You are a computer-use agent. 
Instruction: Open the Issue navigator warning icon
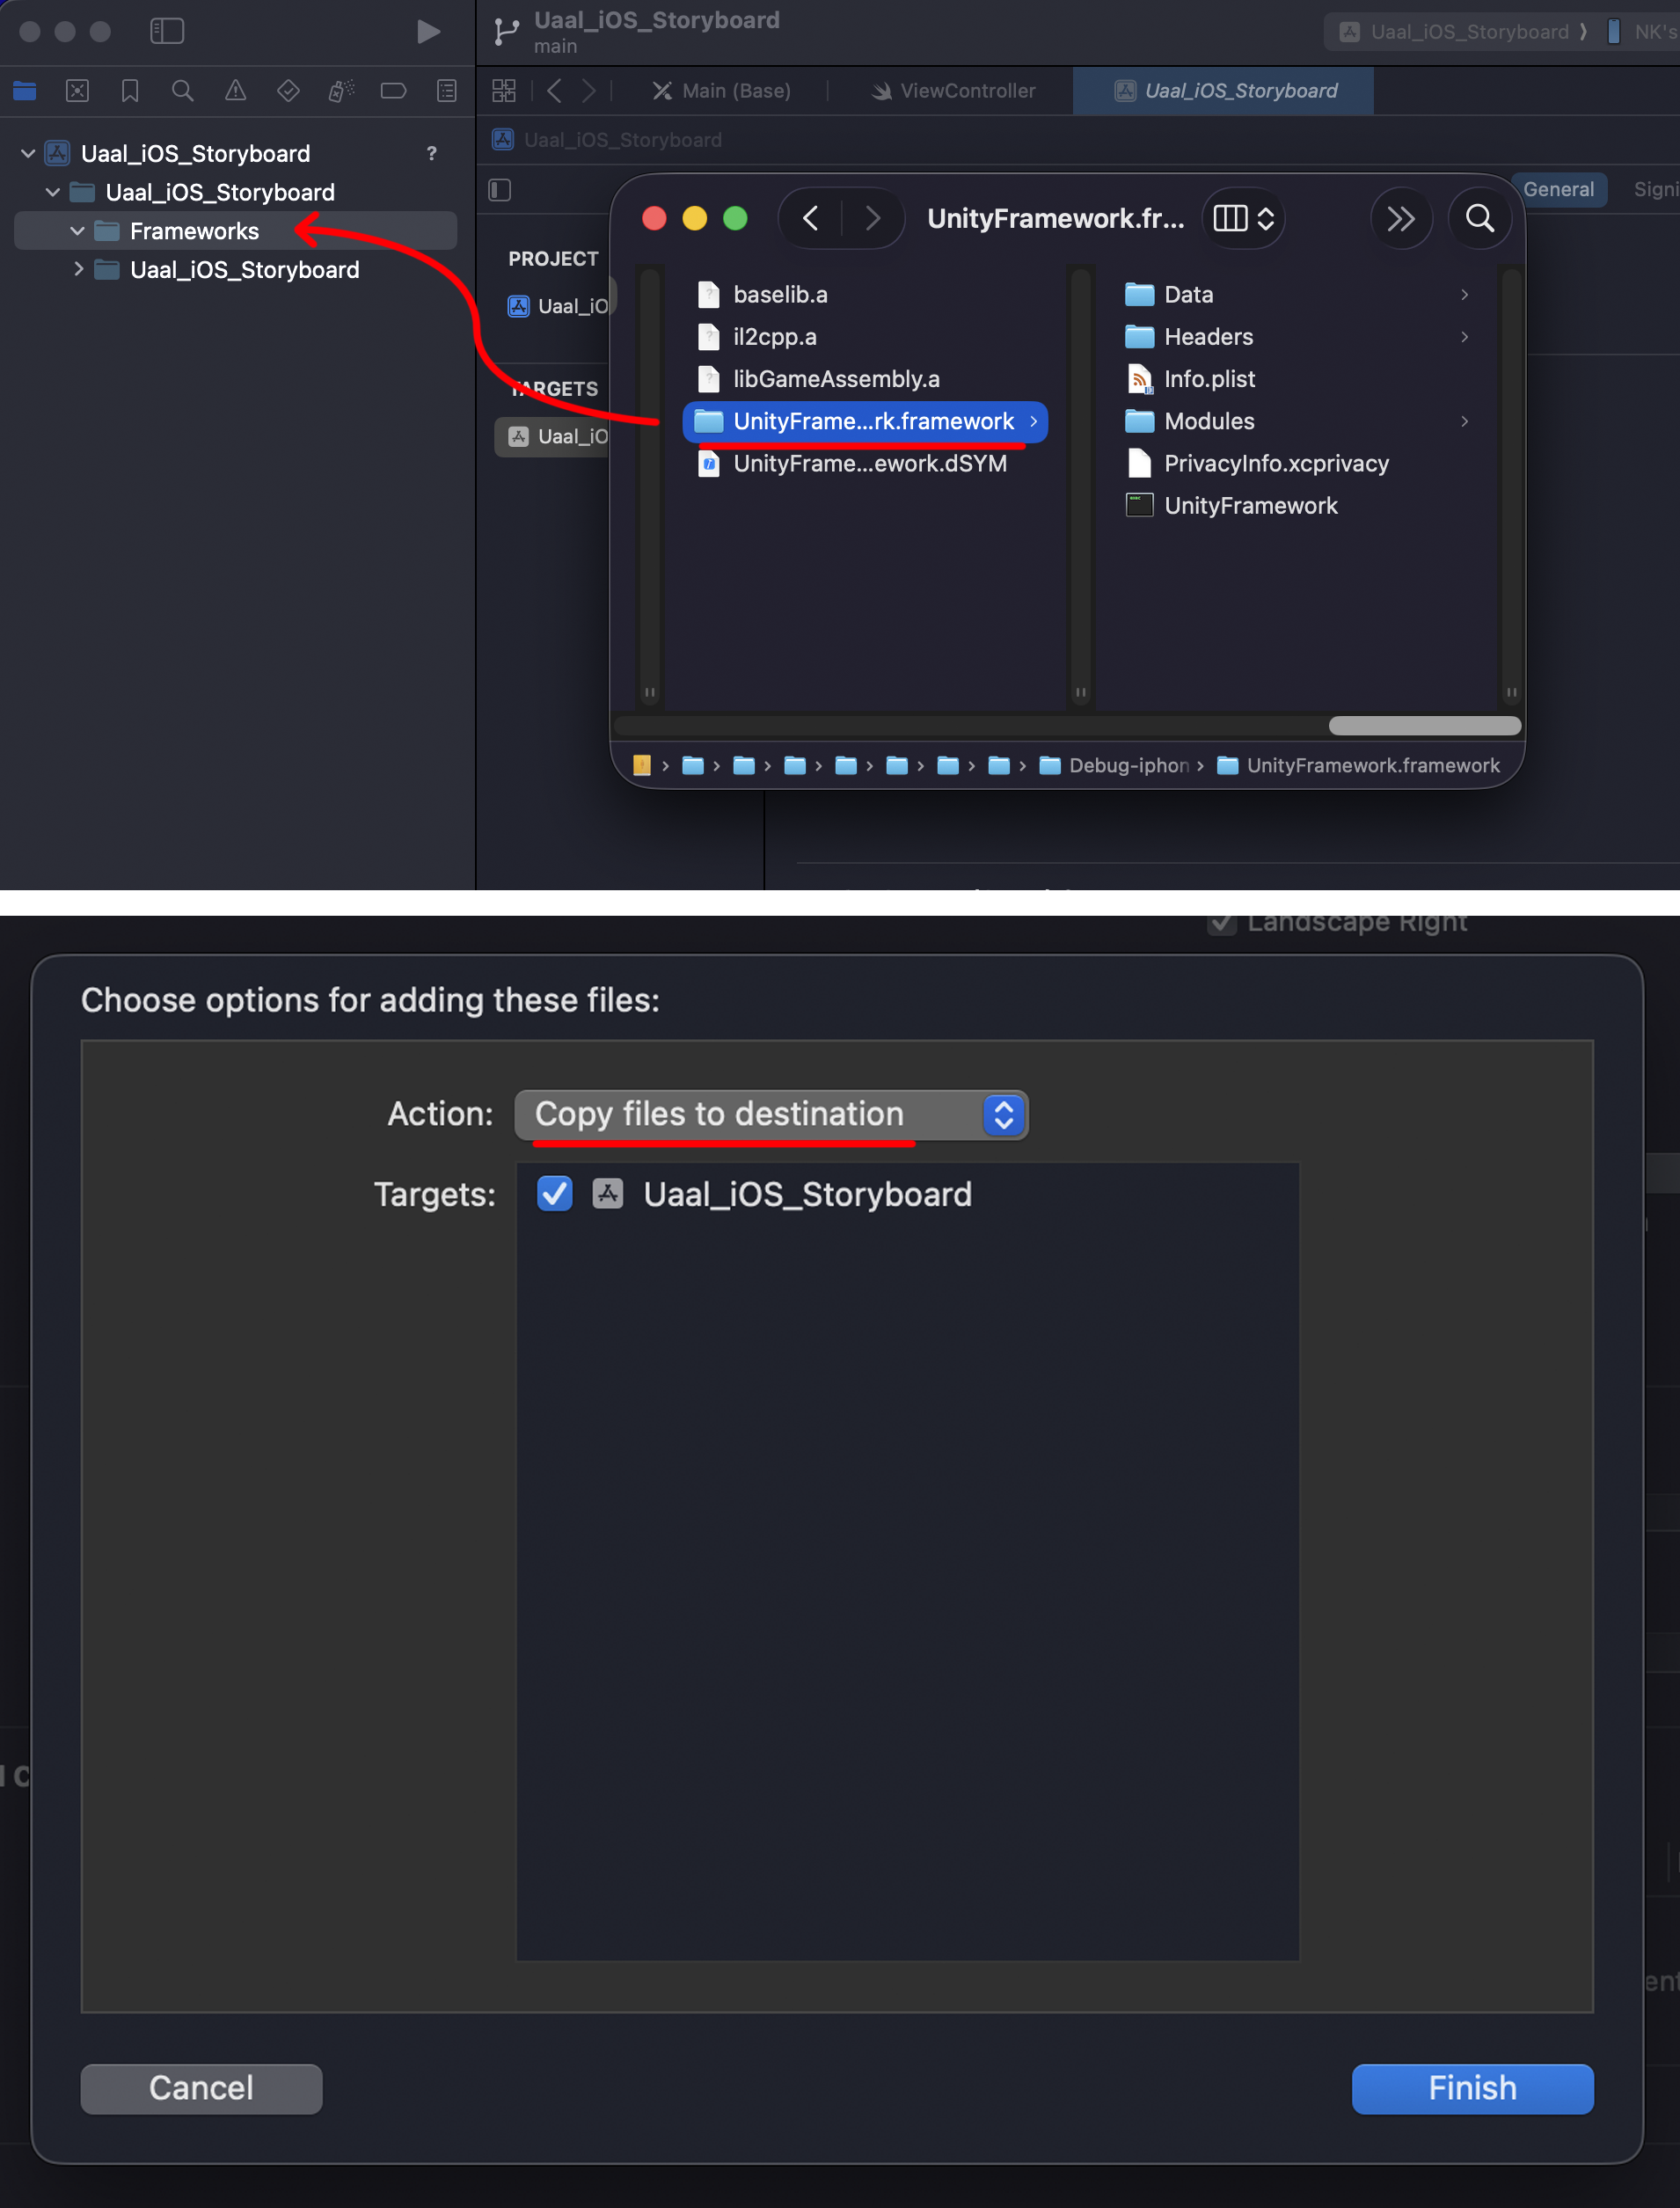235,91
